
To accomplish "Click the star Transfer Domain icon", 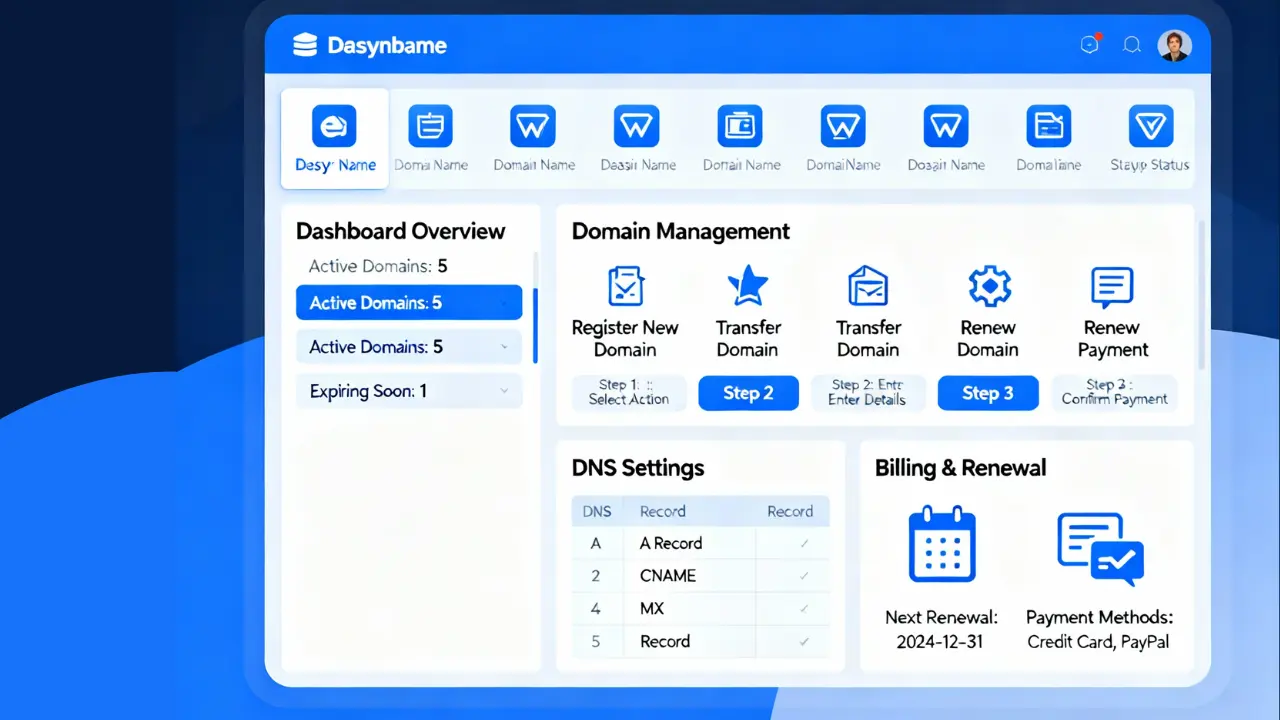I will point(747,286).
